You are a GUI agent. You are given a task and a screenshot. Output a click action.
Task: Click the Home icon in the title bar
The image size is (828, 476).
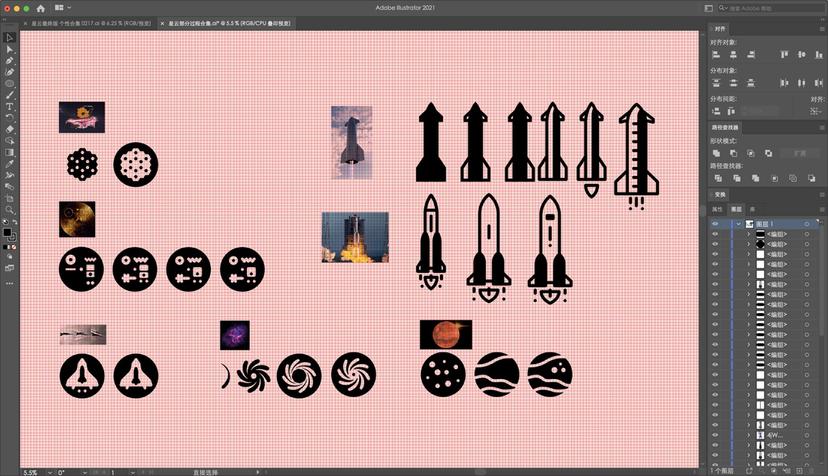pos(41,8)
